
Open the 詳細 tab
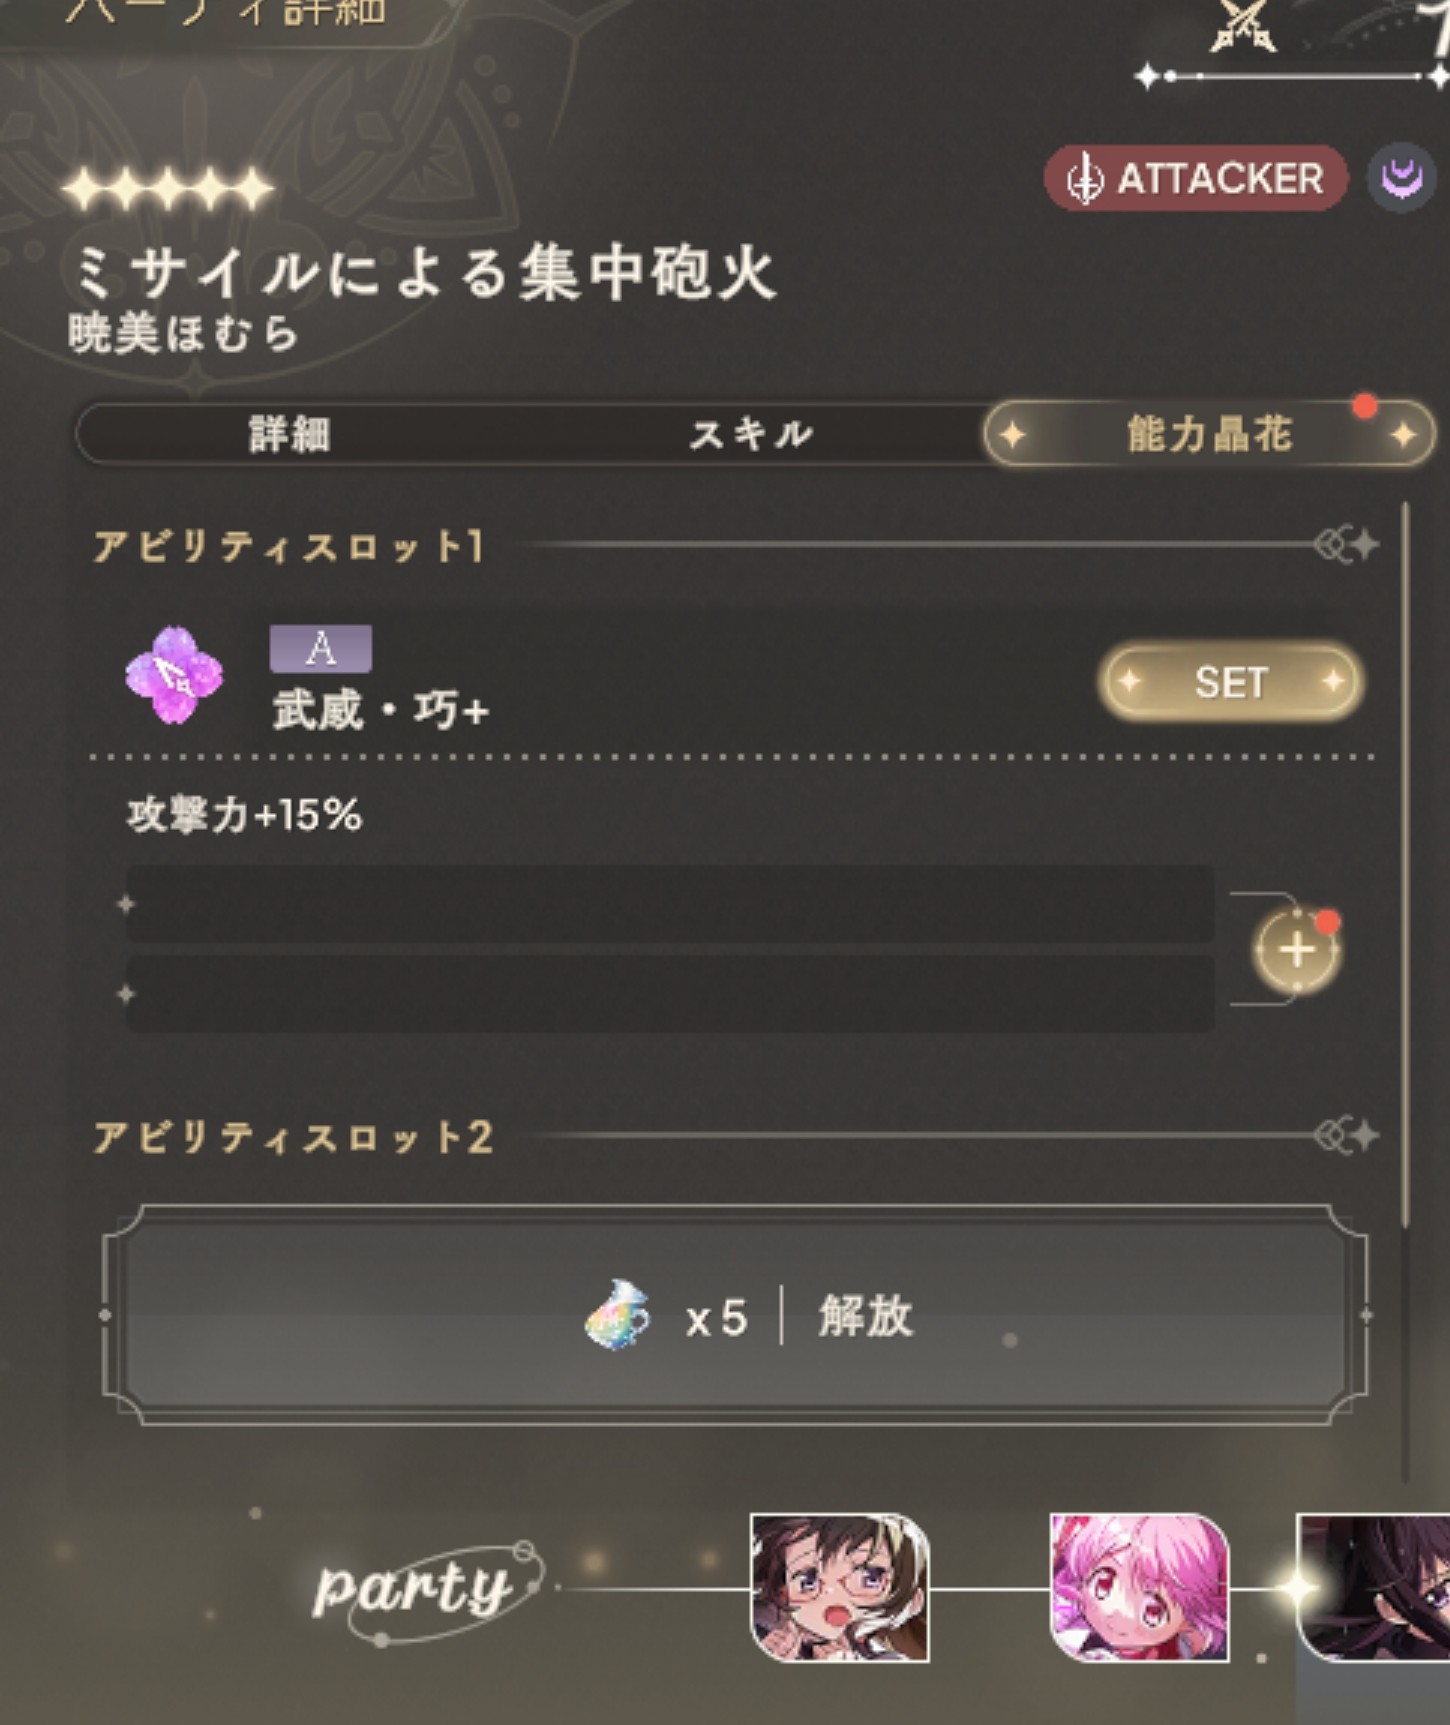(290, 434)
